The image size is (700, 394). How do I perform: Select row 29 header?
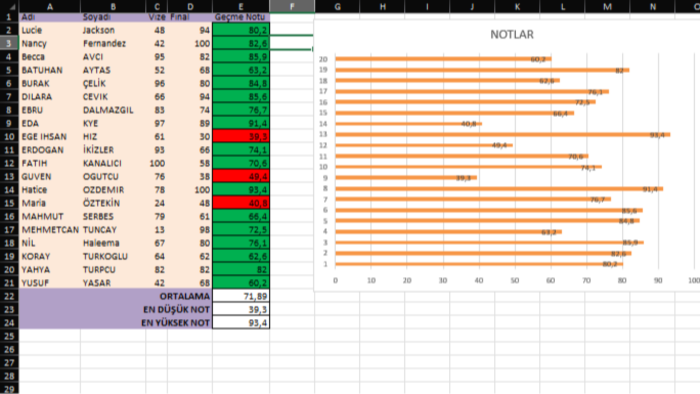tap(9, 389)
